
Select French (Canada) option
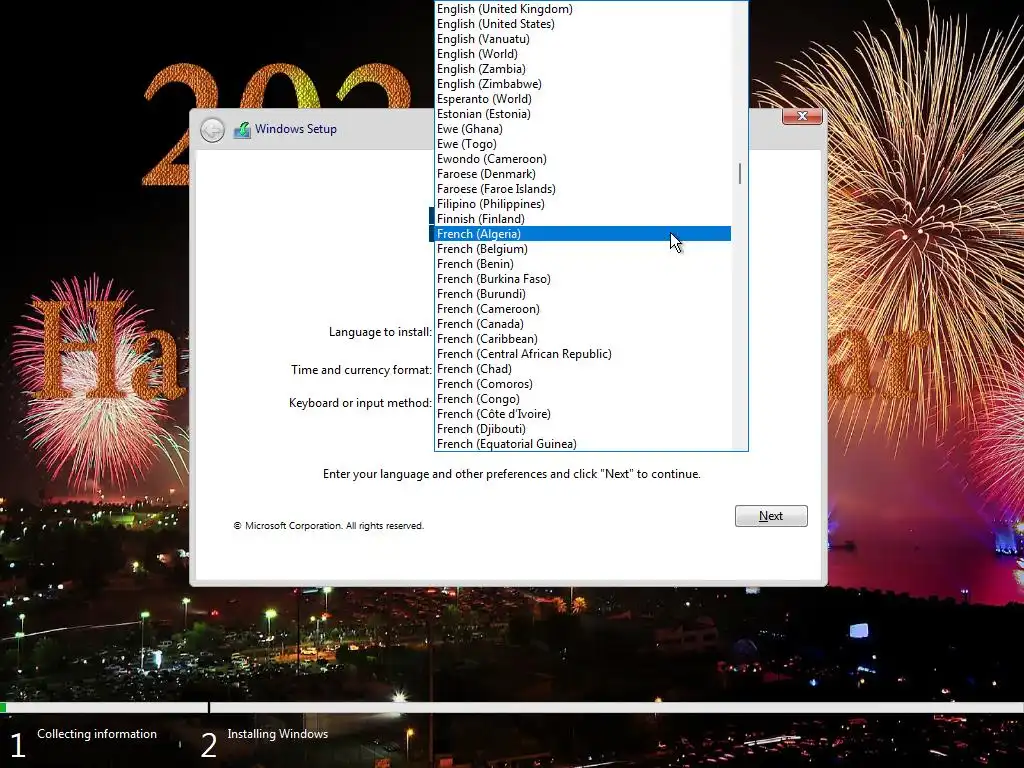[x=583, y=324]
